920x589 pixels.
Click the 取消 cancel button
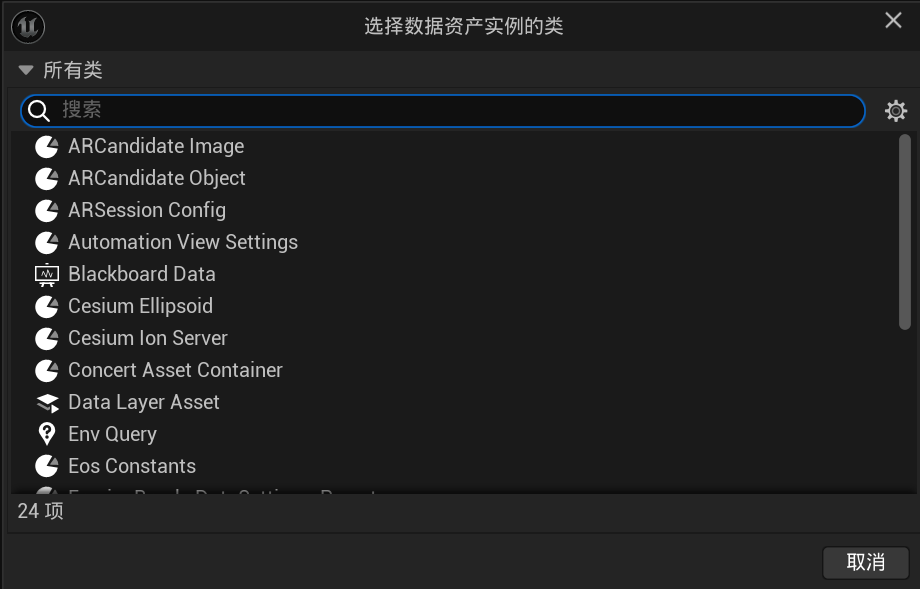pyautogui.click(x=865, y=562)
